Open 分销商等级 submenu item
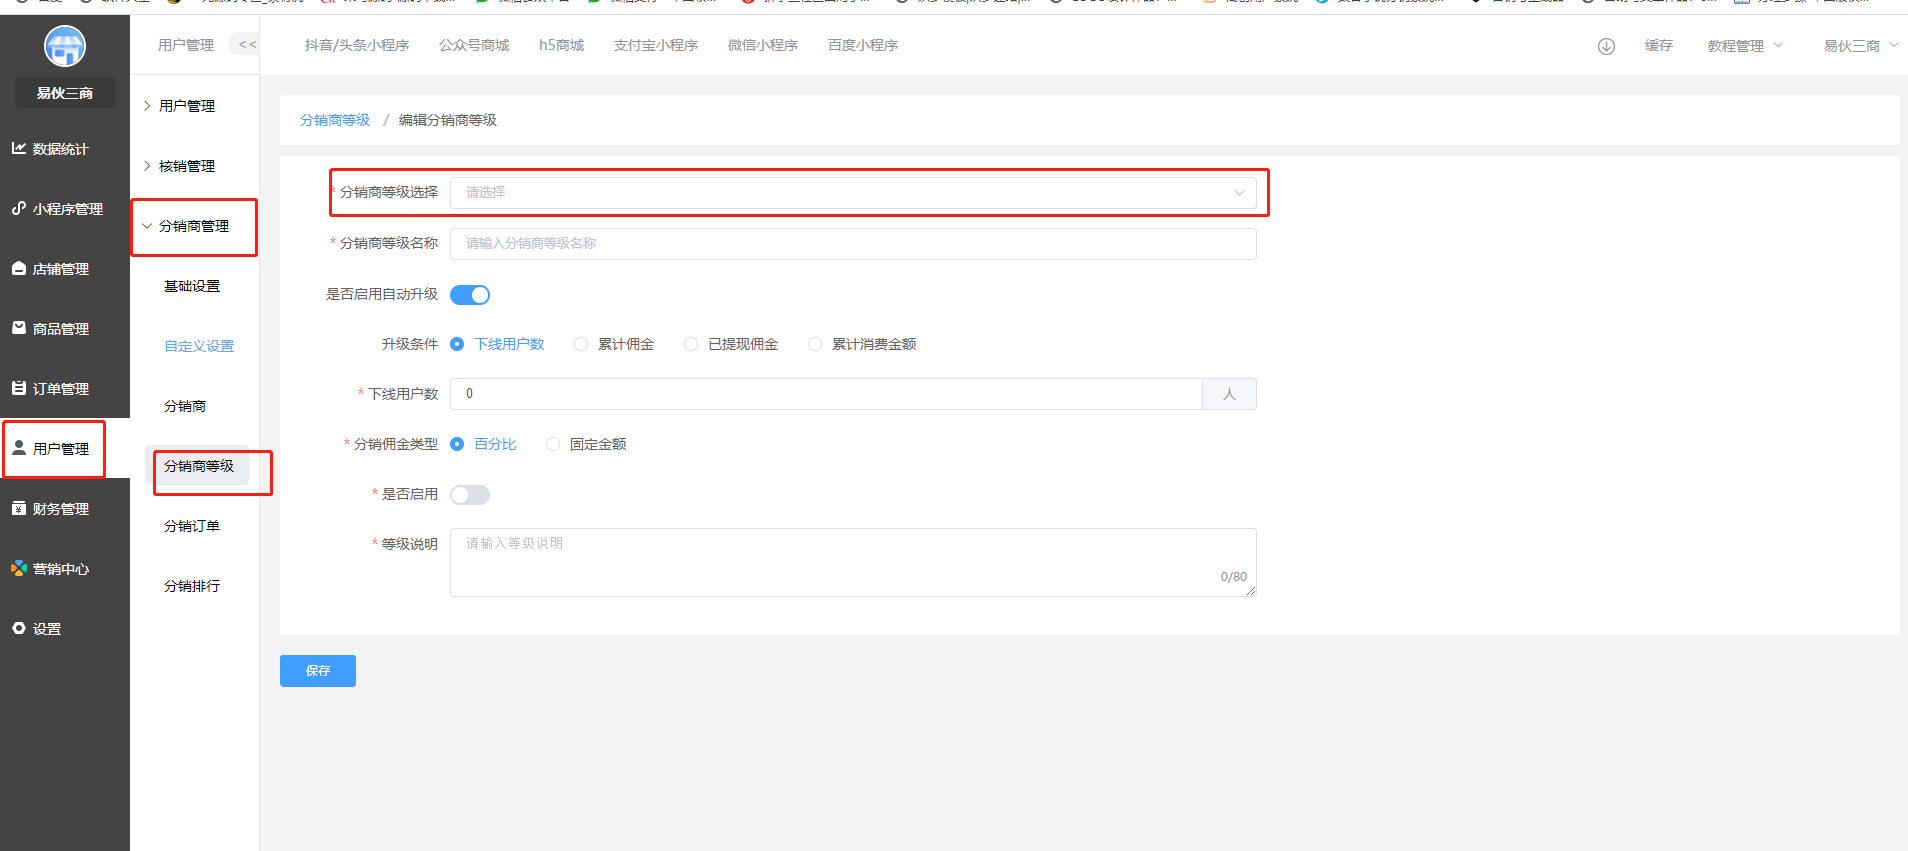Screen dimensions: 1908x851 (199, 466)
